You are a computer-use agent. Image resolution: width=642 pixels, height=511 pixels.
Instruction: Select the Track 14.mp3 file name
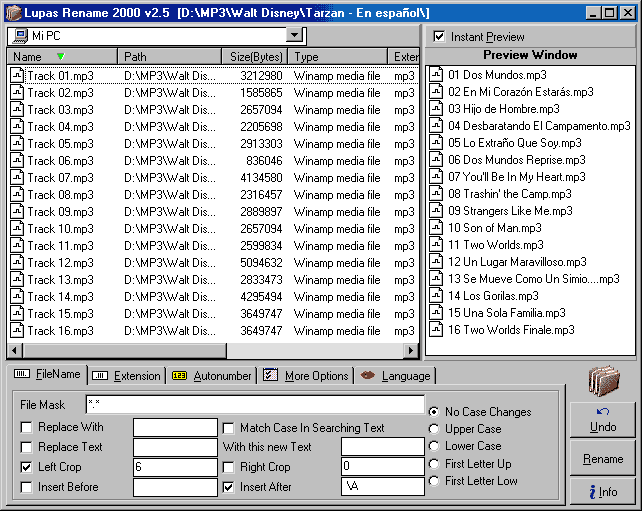(61, 296)
